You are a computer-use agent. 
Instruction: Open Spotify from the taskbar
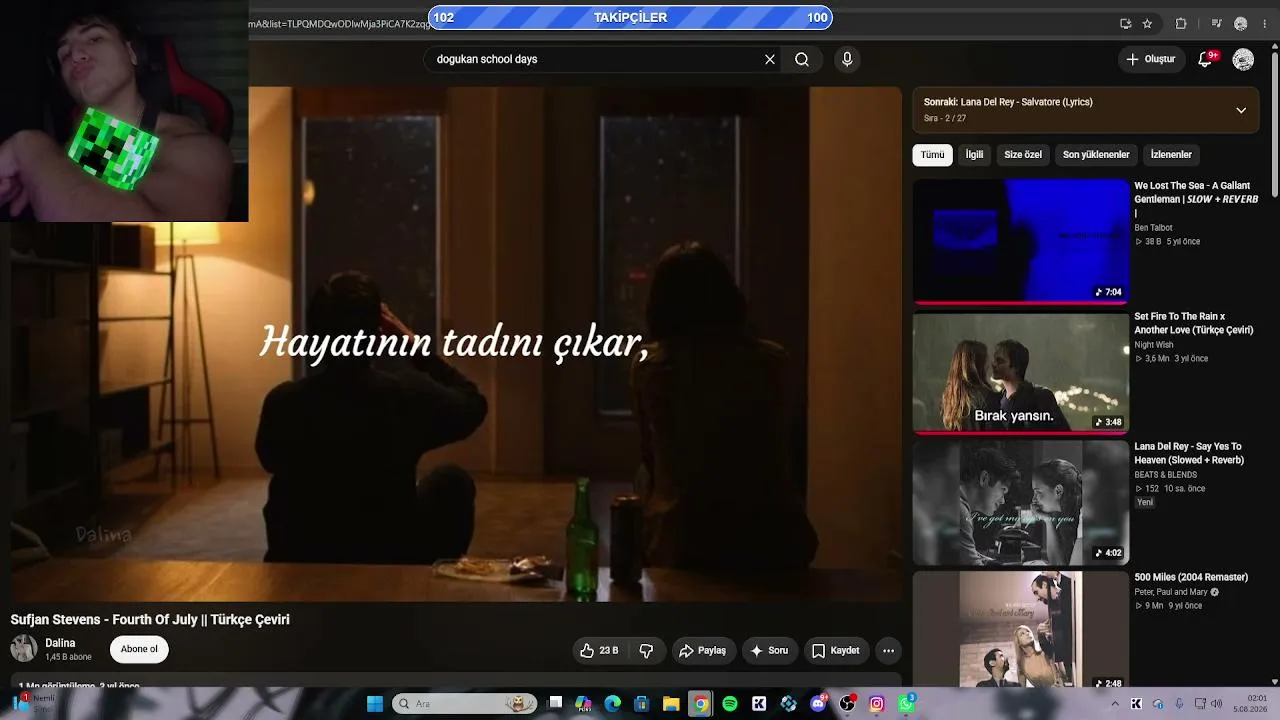730,704
